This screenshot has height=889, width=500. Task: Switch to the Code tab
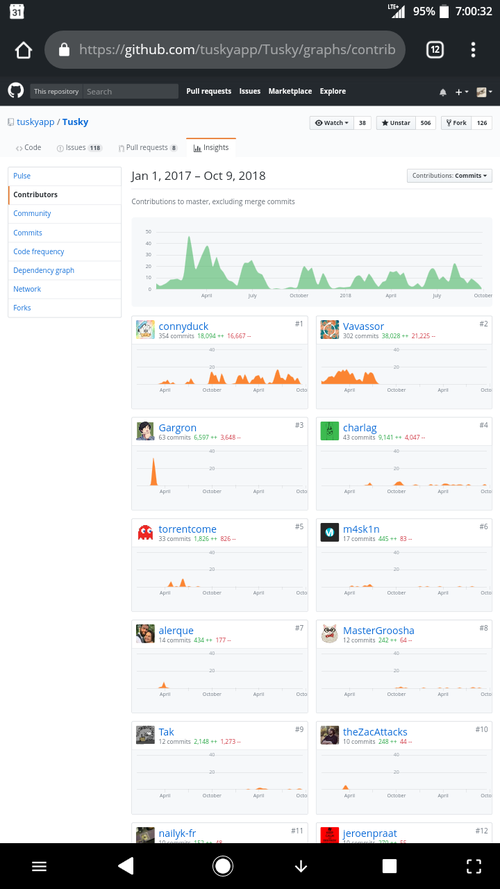[28, 147]
